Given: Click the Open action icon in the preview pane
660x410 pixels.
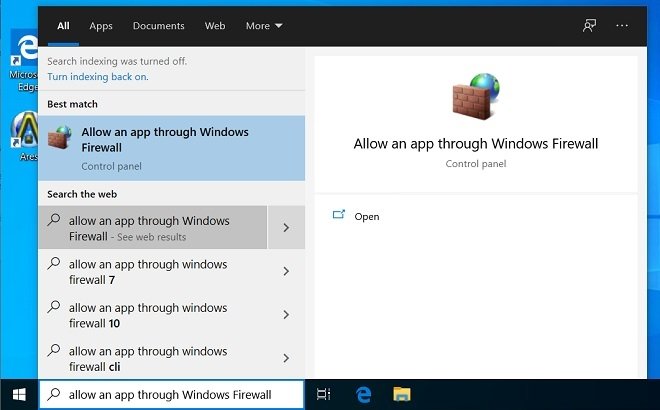Looking at the screenshot, I should 339,215.
